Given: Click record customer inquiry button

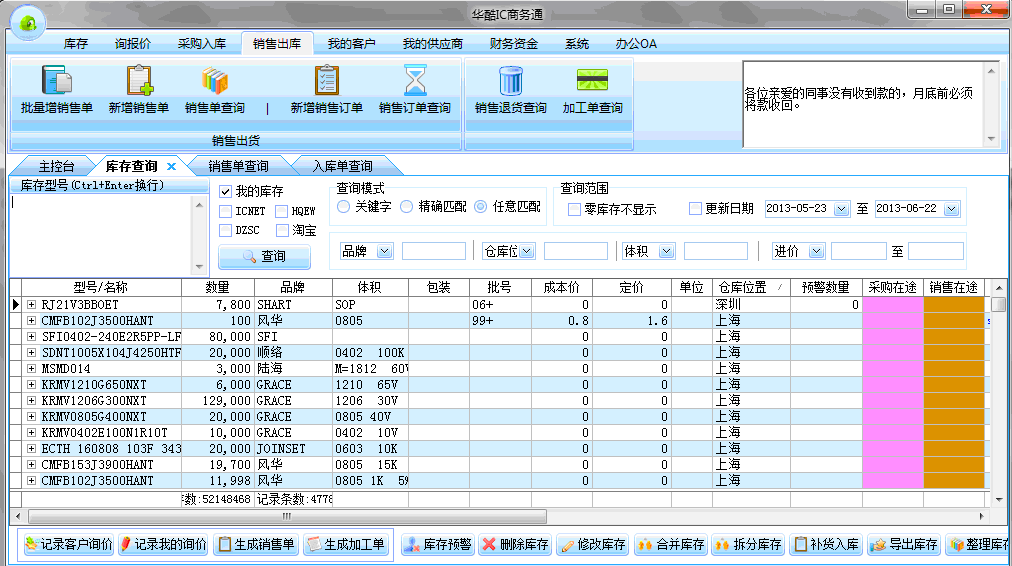Looking at the screenshot, I should (x=68, y=545).
